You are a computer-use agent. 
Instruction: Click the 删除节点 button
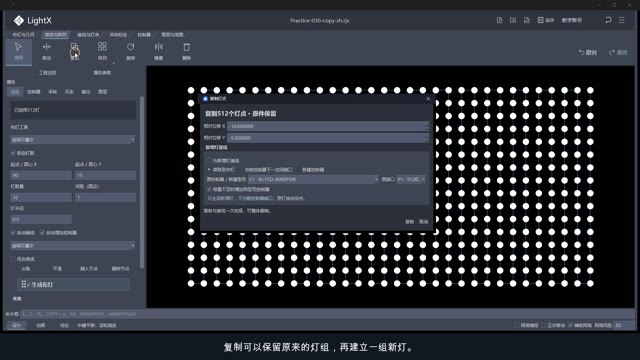coord(120,269)
